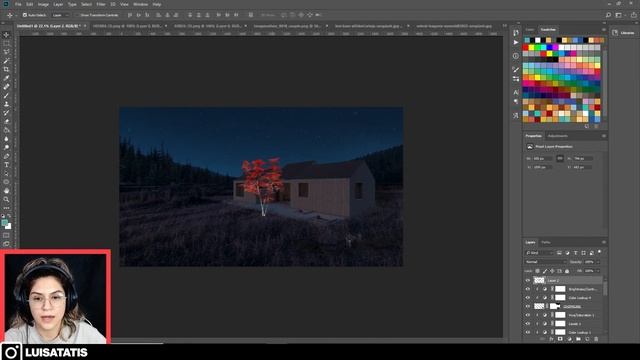
Task: Toggle Quick Mask mode icon
Action: [6, 236]
